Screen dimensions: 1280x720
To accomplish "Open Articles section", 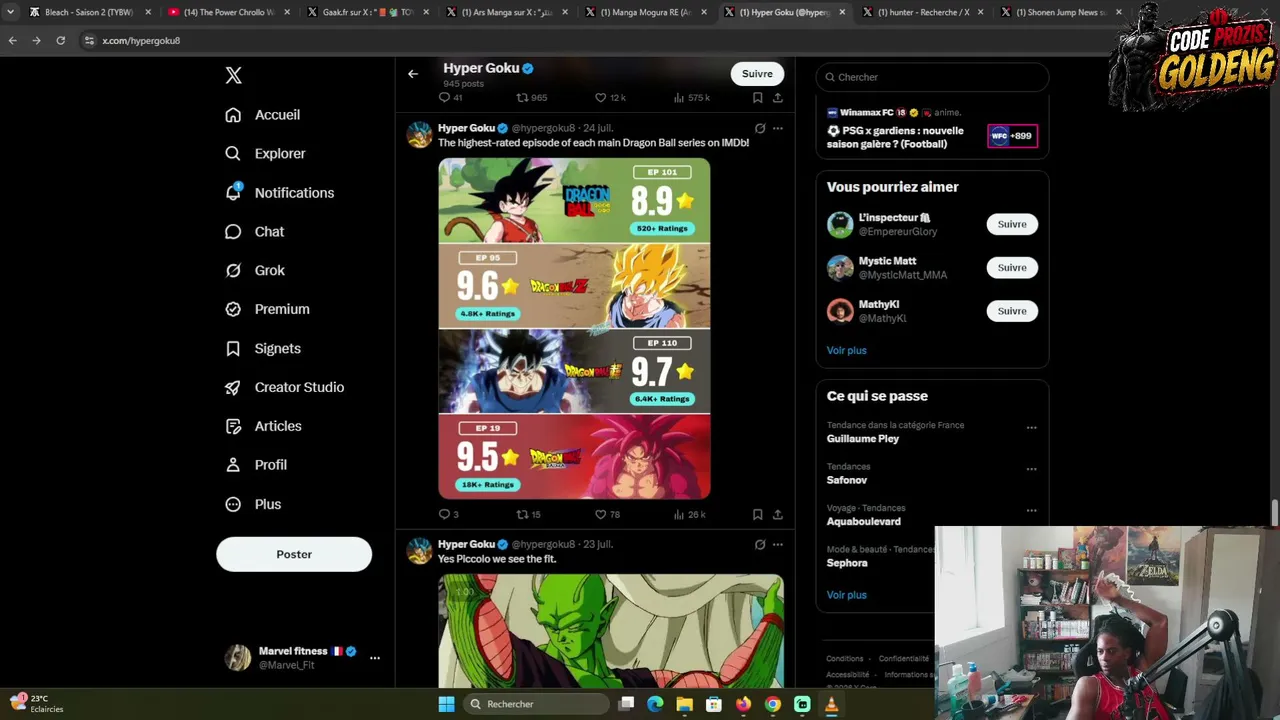I will (264, 426).
